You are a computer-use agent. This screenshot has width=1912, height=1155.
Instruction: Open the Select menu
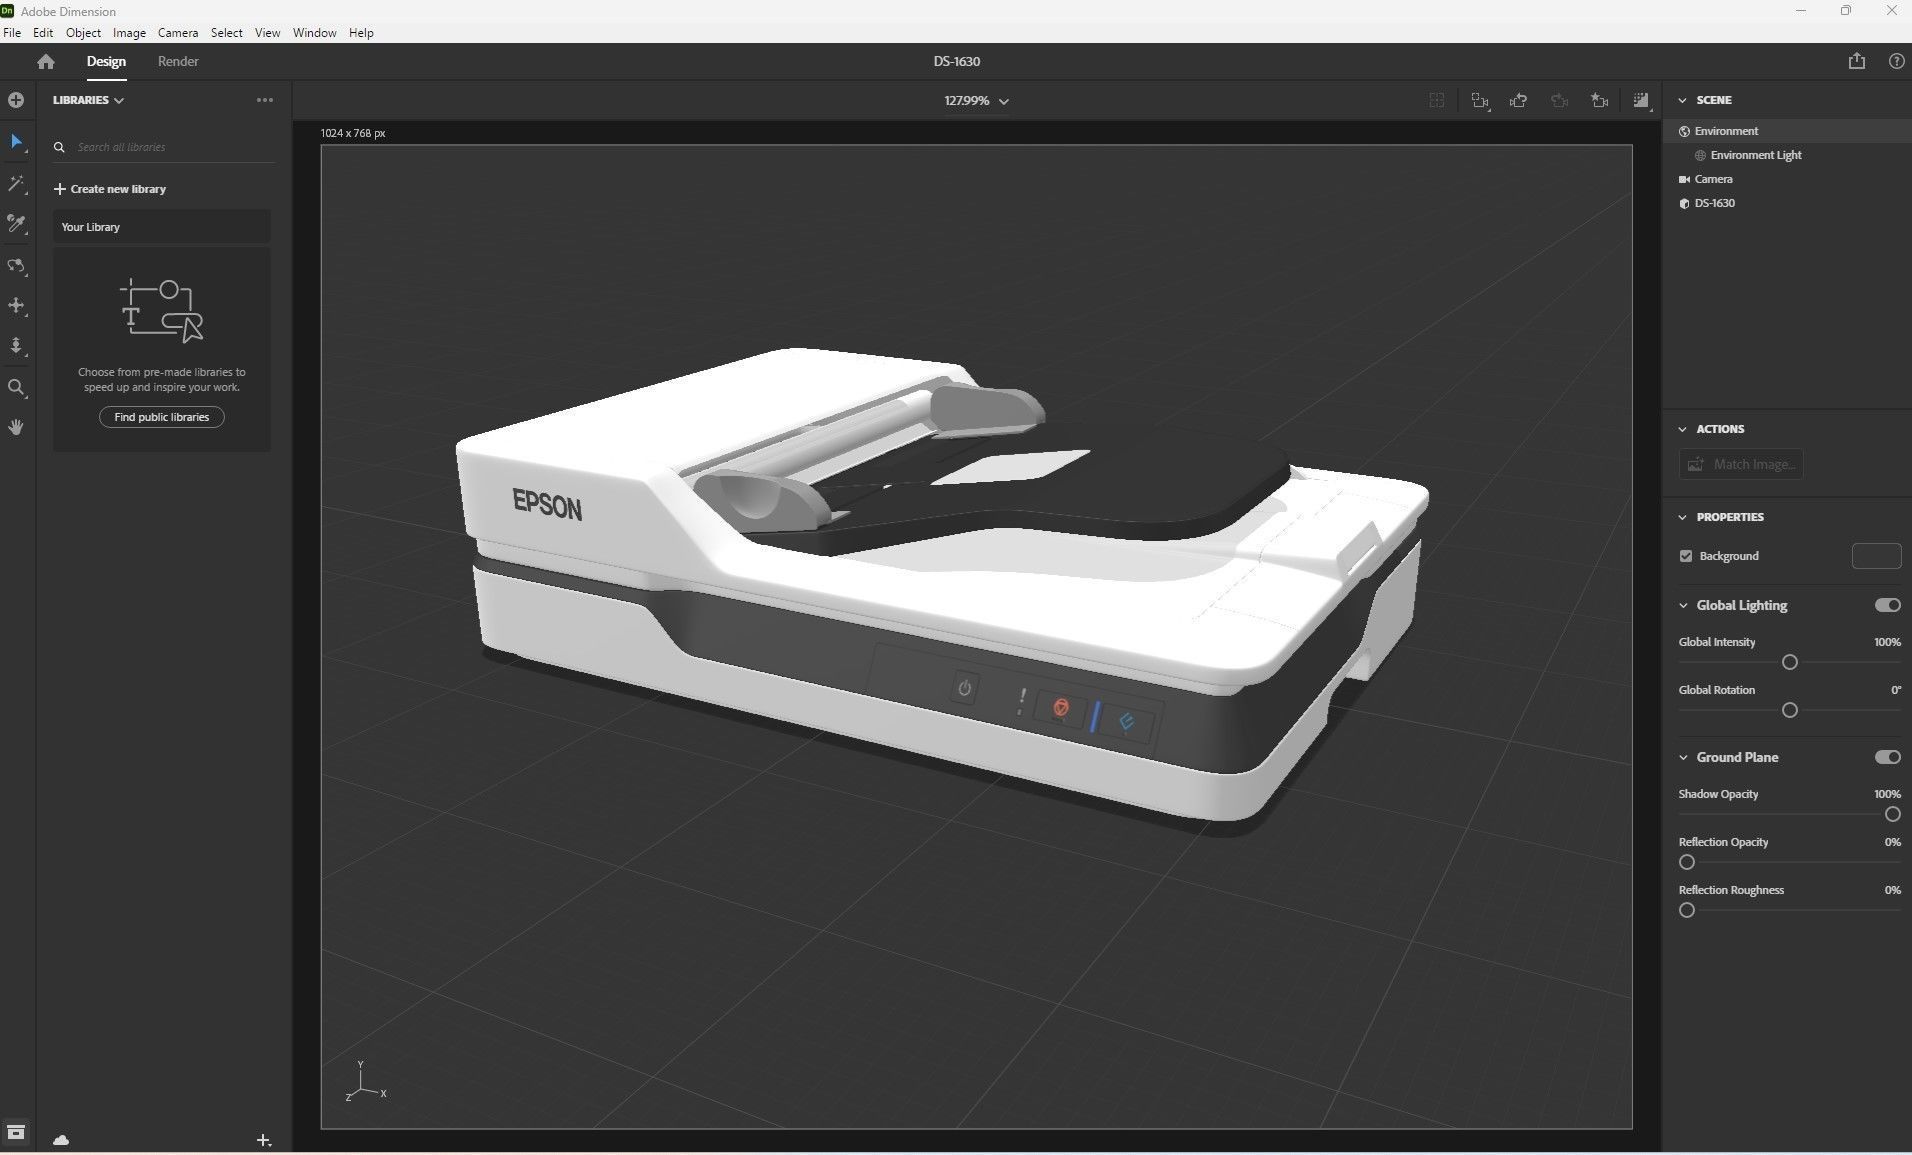point(226,33)
